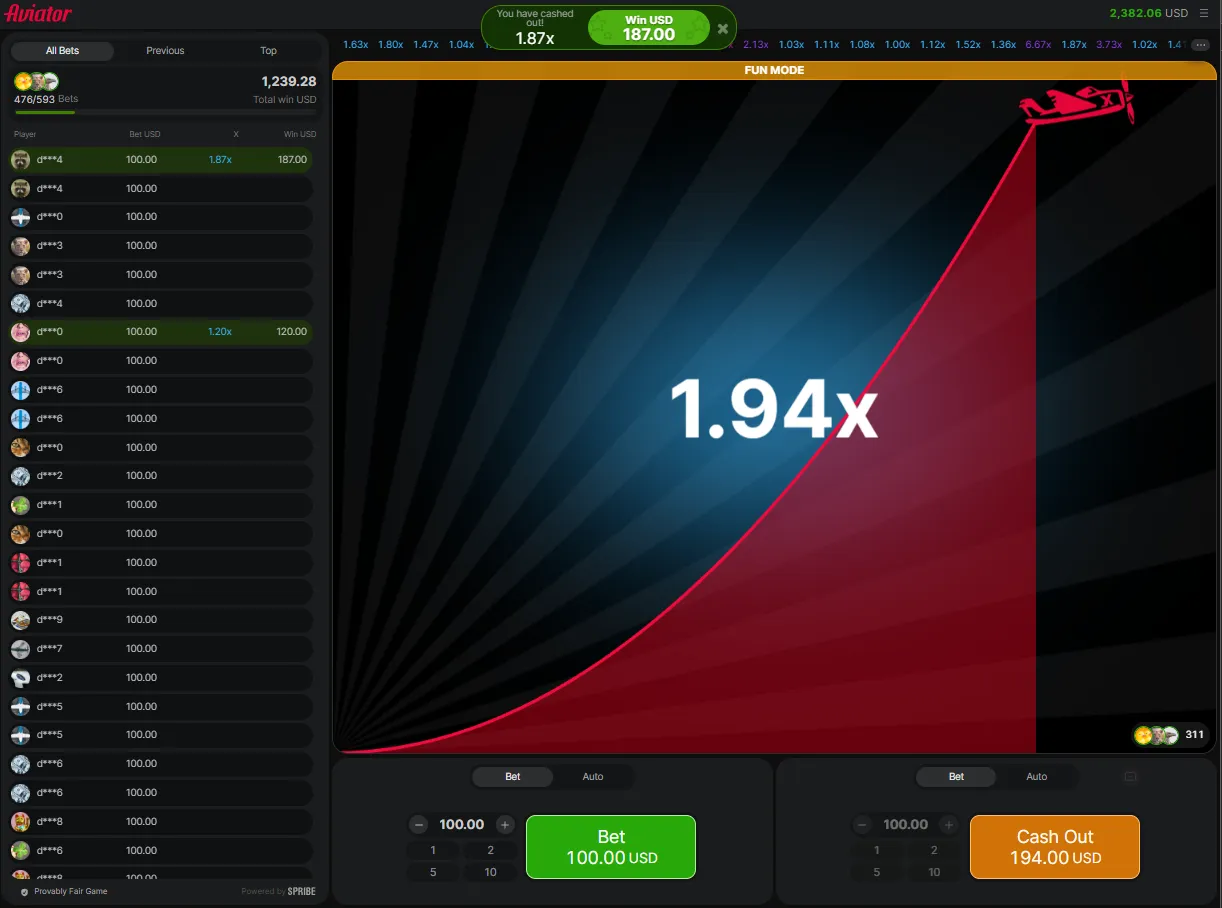
Task: Decrease the bet with minus next to the green Bet button
Action: point(419,825)
